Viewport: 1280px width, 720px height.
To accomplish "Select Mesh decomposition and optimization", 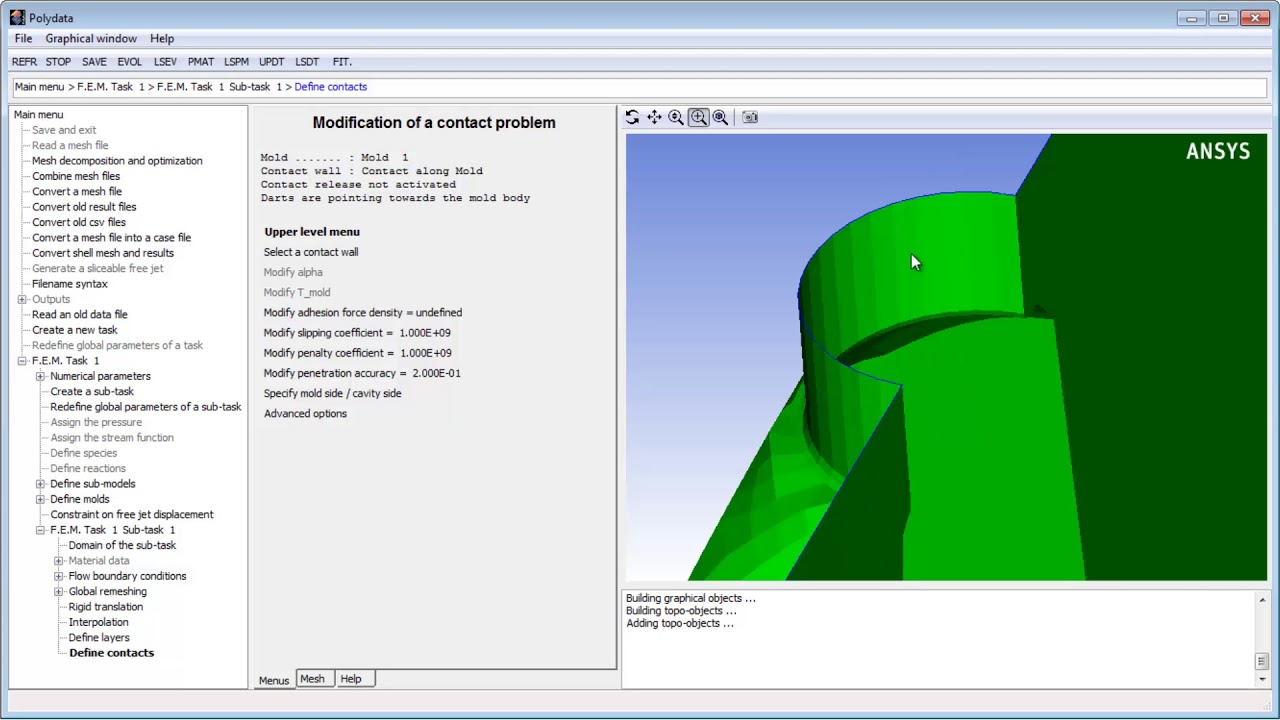I will click(117, 161).
